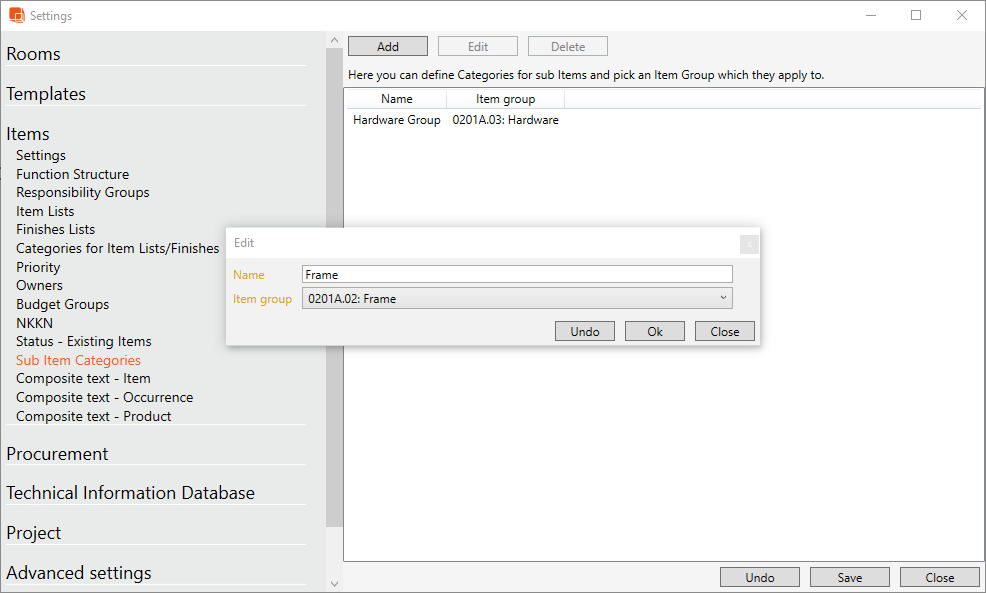Viewport: 986px width, 593px height.
Task: Click Undo in the Edit dialog
Action: pyautogui.click(x=585, y=331)
